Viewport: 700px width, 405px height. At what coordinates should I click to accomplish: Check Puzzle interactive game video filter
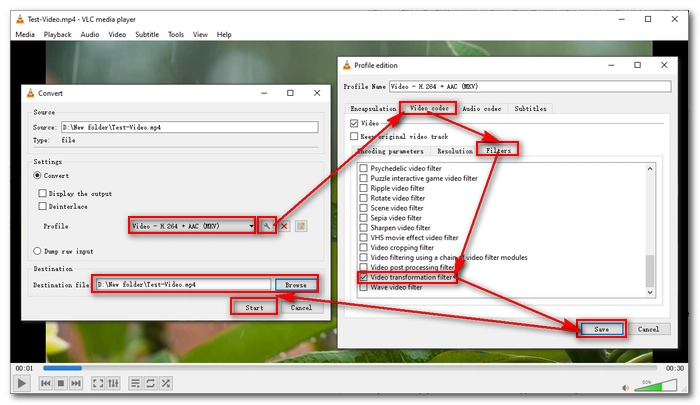tap(363, 178)
